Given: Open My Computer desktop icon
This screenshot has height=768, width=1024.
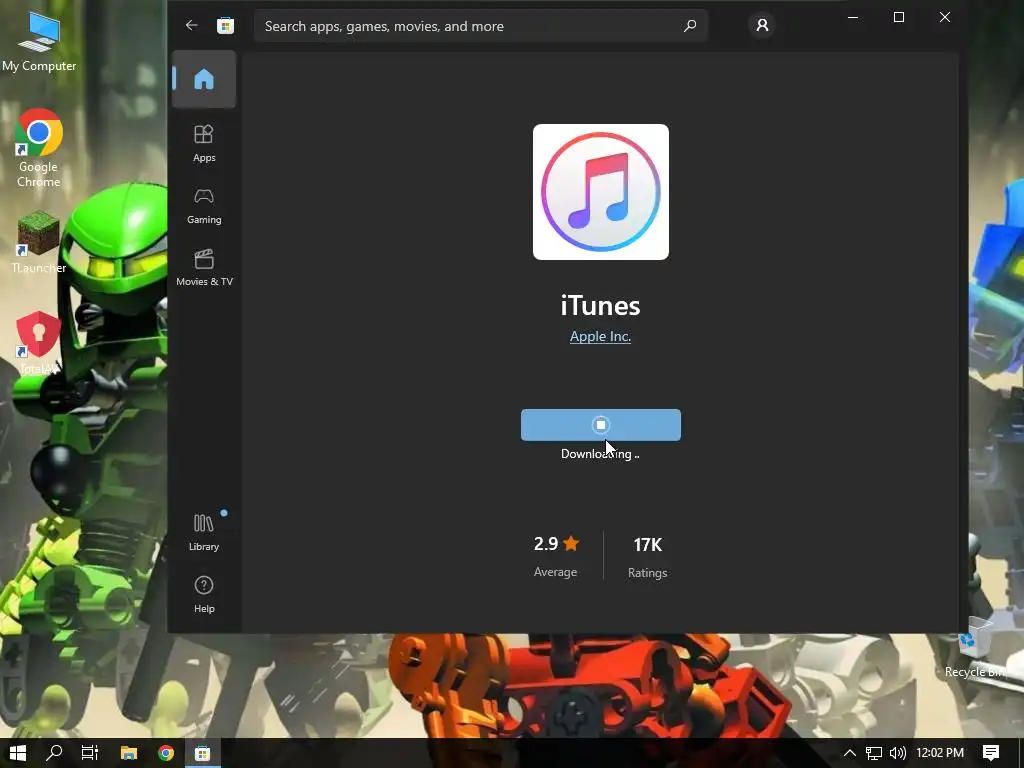Looking at the screenshot, I should point(39,42).
